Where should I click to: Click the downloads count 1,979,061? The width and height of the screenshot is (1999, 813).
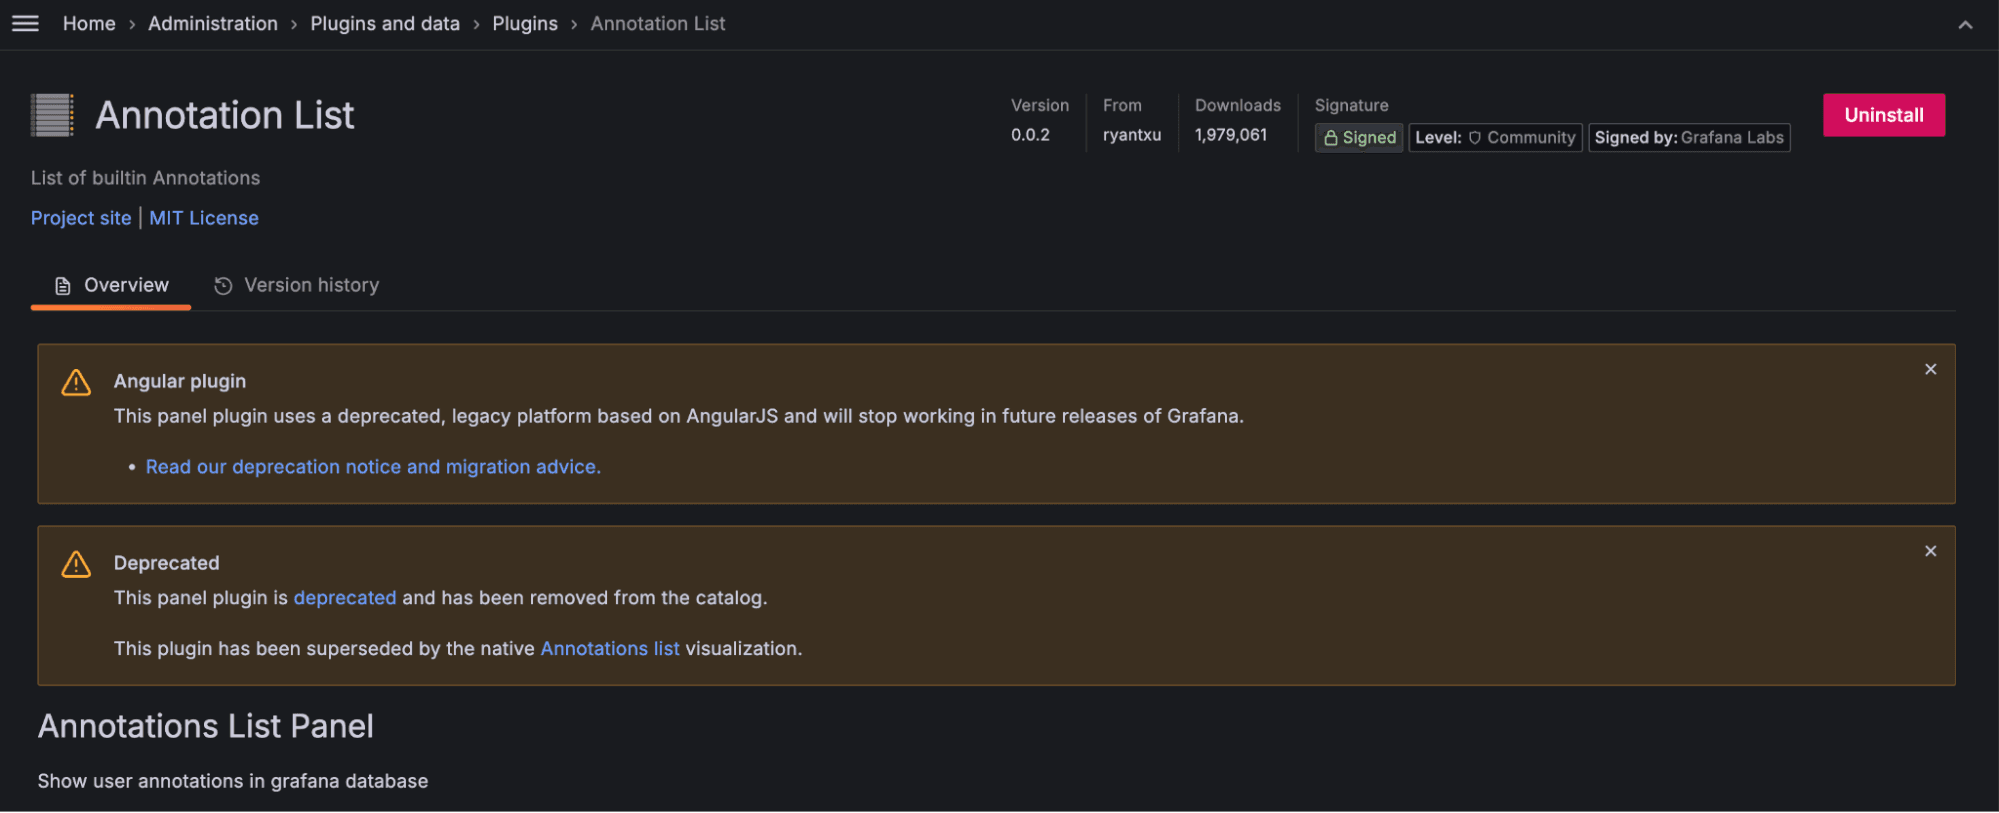pos(1231,135)
